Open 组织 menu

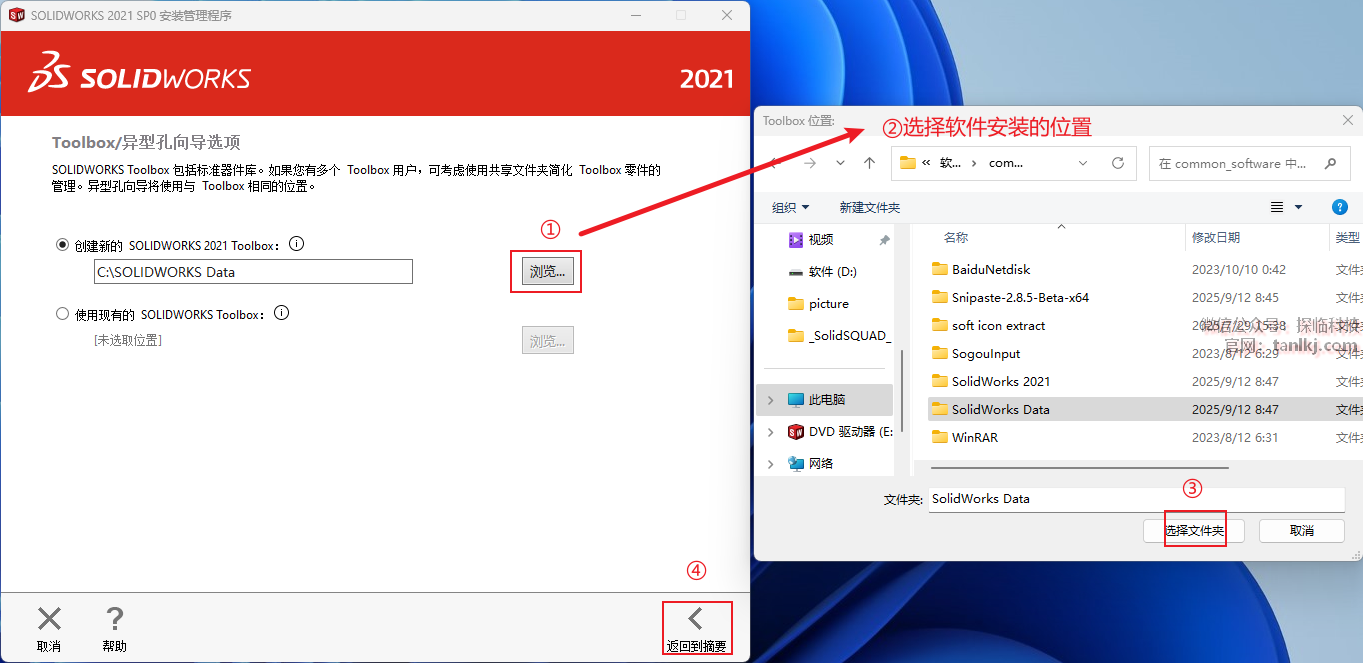(791, 207)
